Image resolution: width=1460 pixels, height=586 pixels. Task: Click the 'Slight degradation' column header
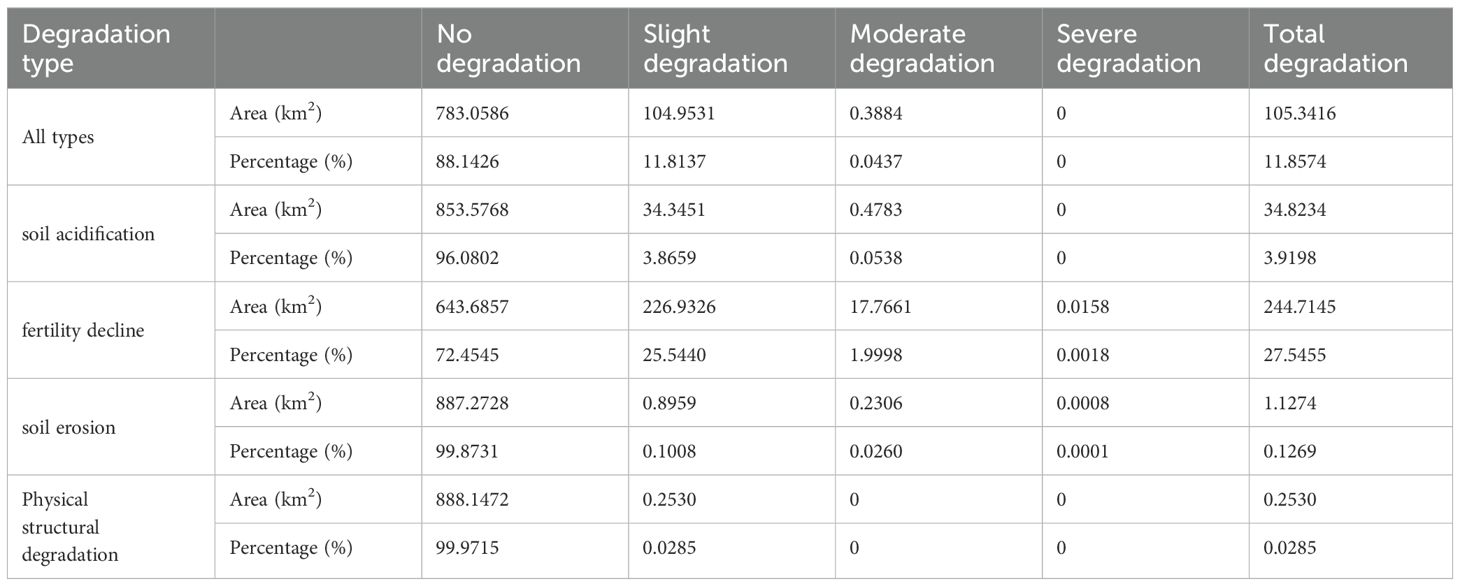715,49
